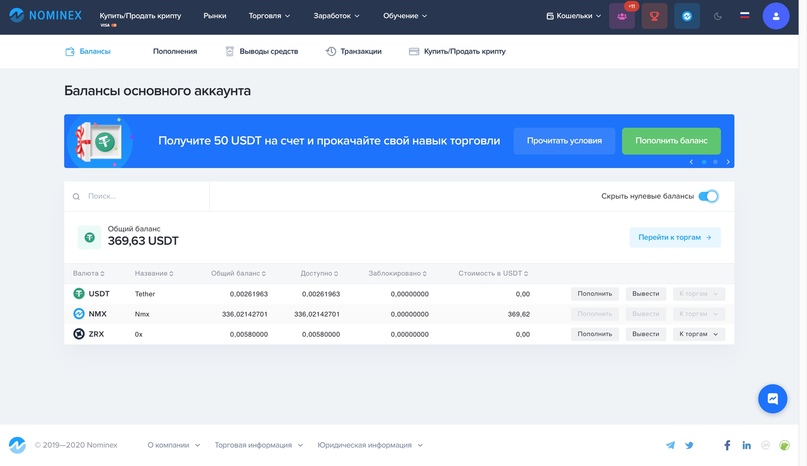This screenshot has height=466, width=807.
Task: Click the USDT coin icon in table
Action: [x=79, y=294]
